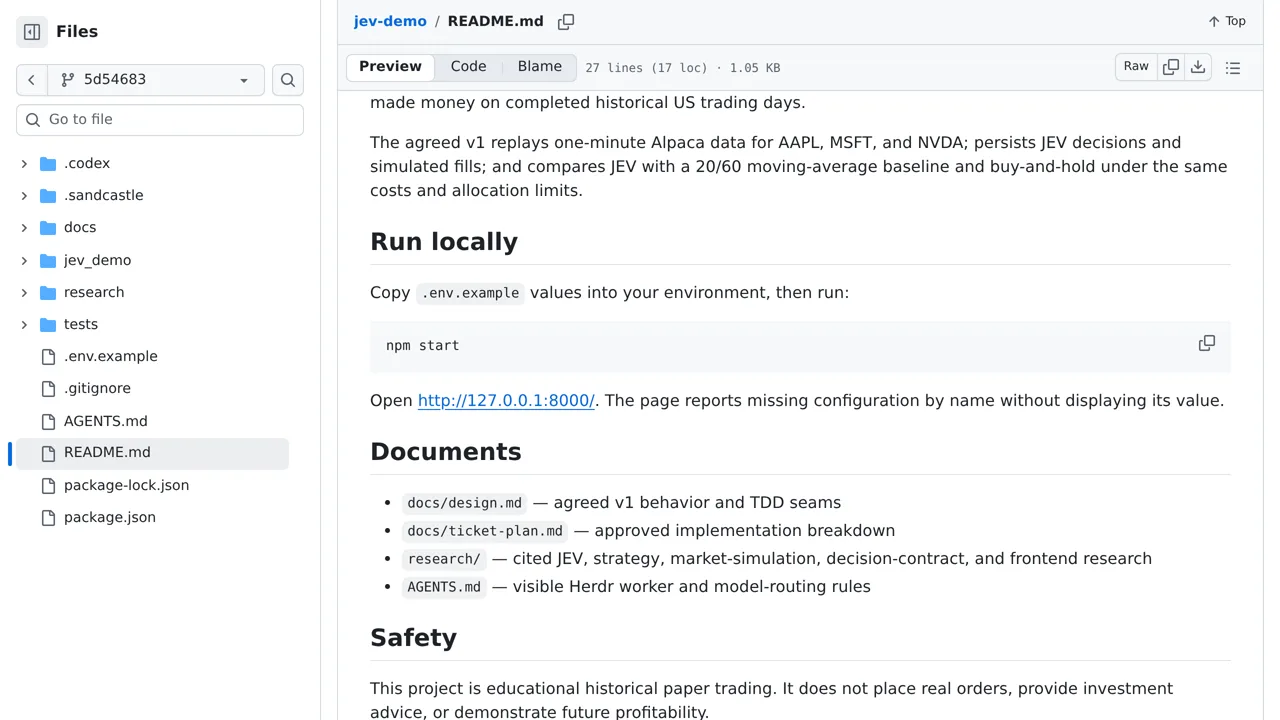The height and width of the screenshot is (720, 1280).
Task: Expand the tests folder chevron
Action: tap(24, 325)
